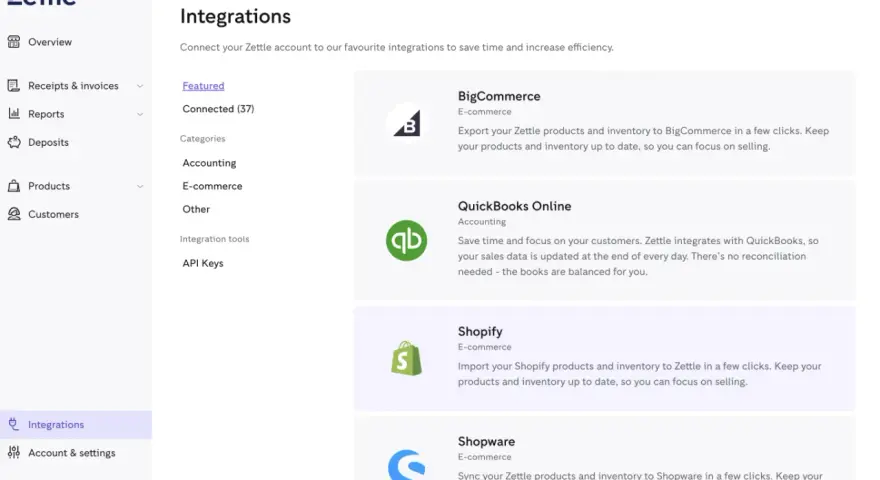880x480 pixels.
Task: Click the QuickBooks Online green logo
Action: pos(406,240)
